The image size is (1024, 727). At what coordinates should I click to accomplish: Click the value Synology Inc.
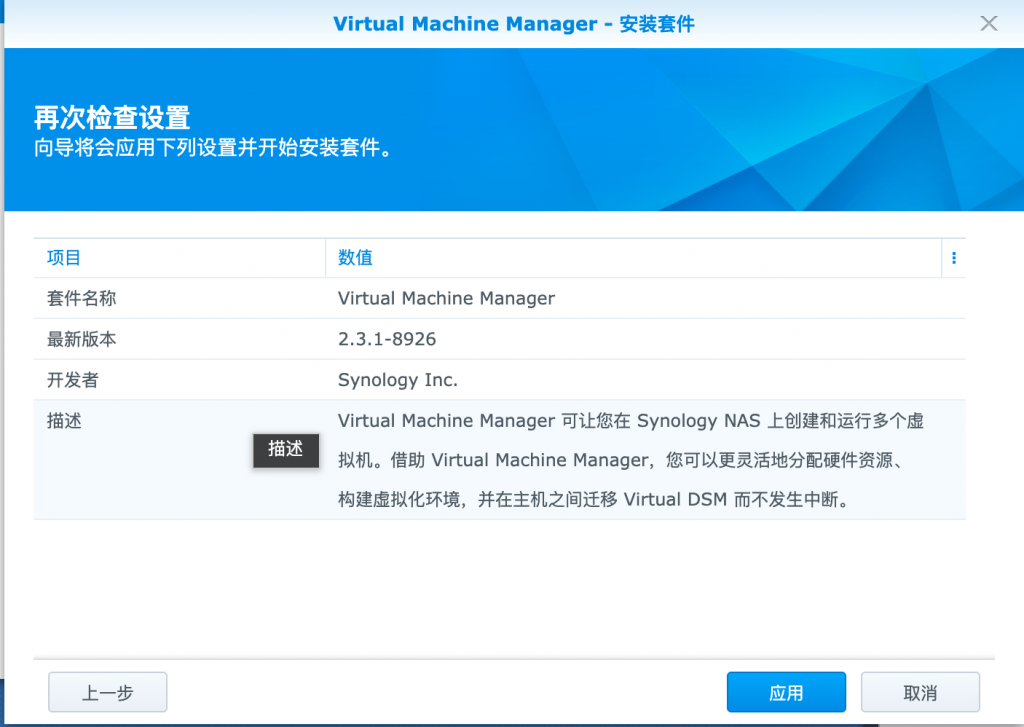pos(398,380)
